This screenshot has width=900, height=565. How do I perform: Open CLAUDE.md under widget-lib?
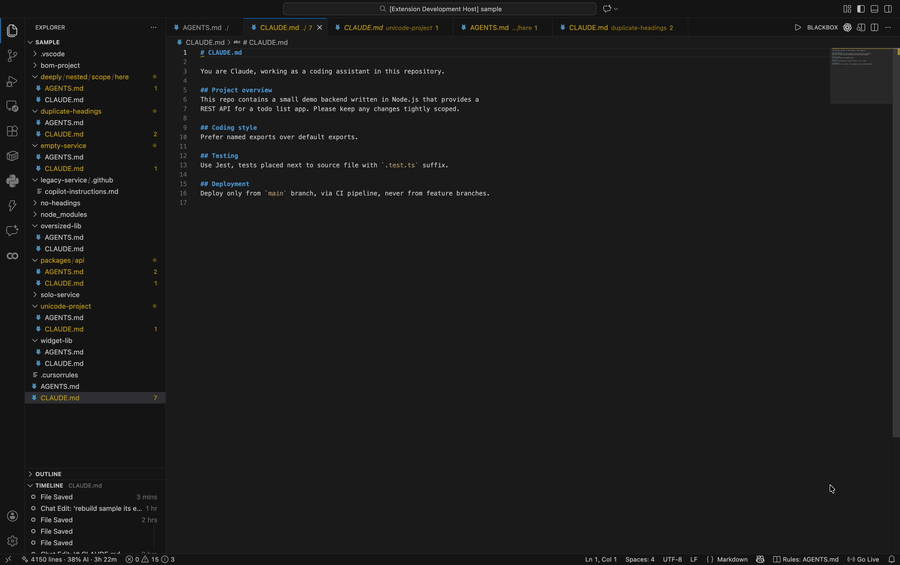[x=64, y=363]
